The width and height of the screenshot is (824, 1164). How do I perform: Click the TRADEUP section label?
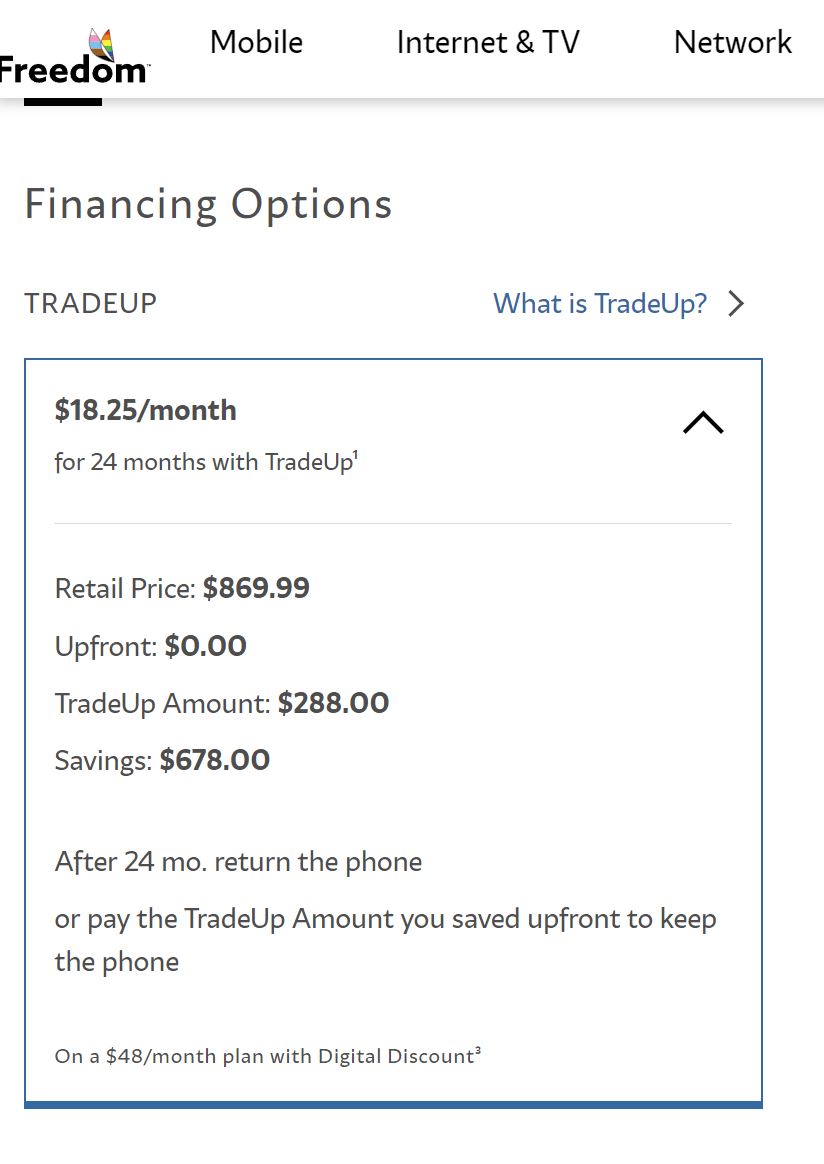click(x=91, y=303)
